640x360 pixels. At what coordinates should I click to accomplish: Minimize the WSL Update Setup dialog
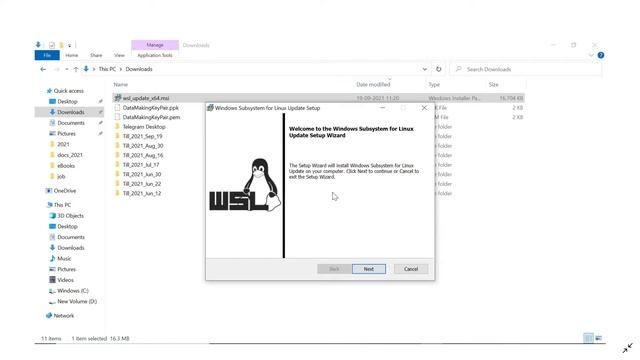tap(382, 108)
